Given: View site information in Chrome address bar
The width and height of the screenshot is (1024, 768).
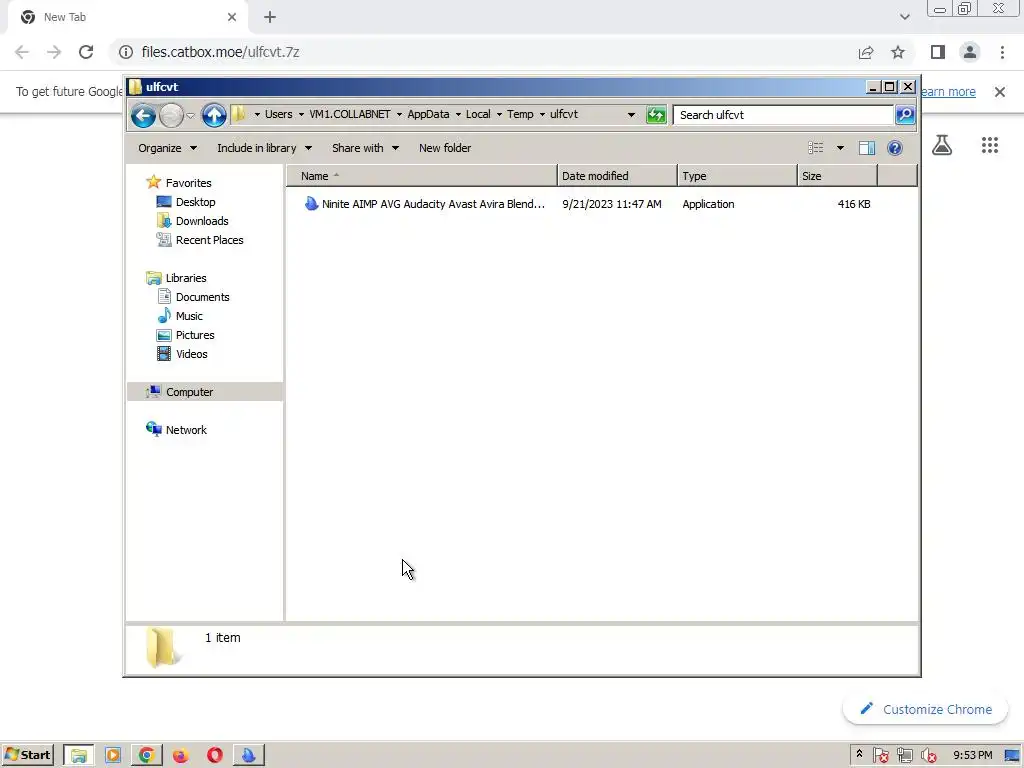Looking at the screenshot, I should tap(126, 52).
